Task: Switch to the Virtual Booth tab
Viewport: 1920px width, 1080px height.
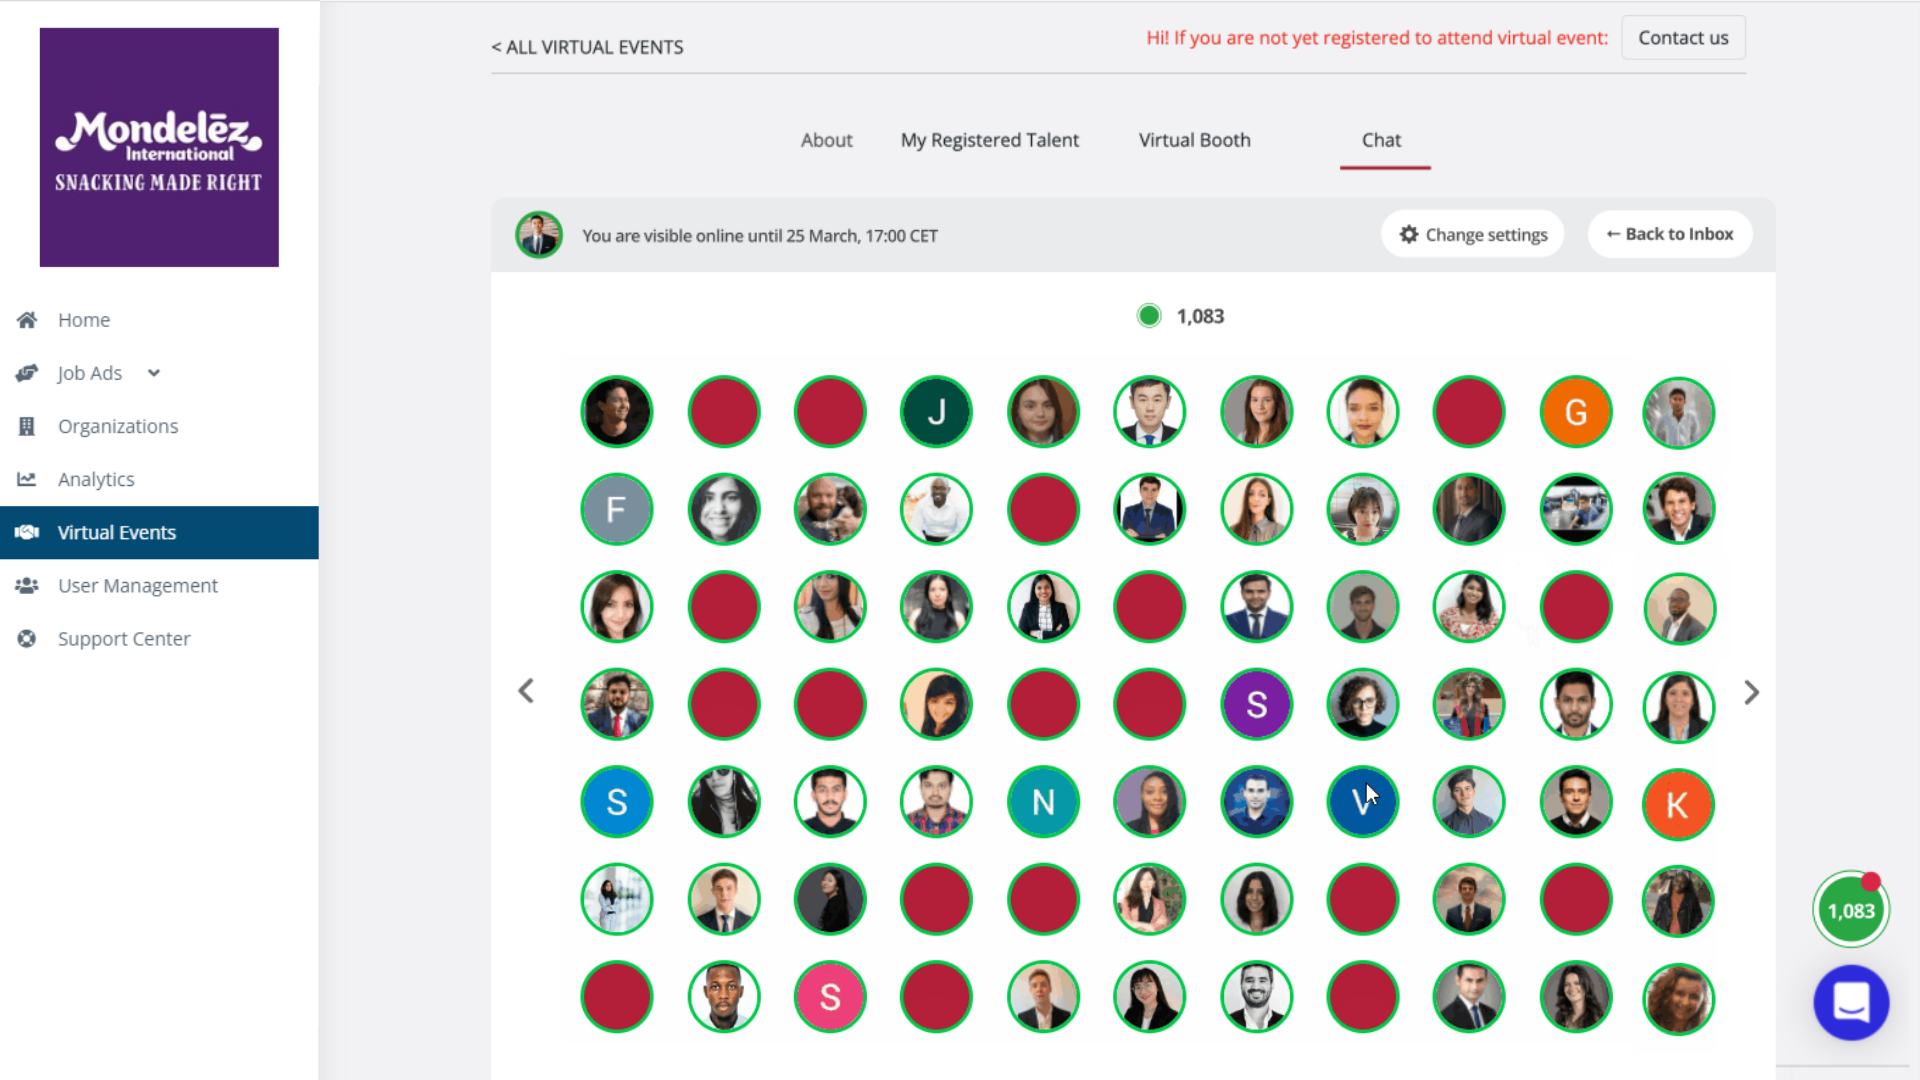Action: point(1194,140)
